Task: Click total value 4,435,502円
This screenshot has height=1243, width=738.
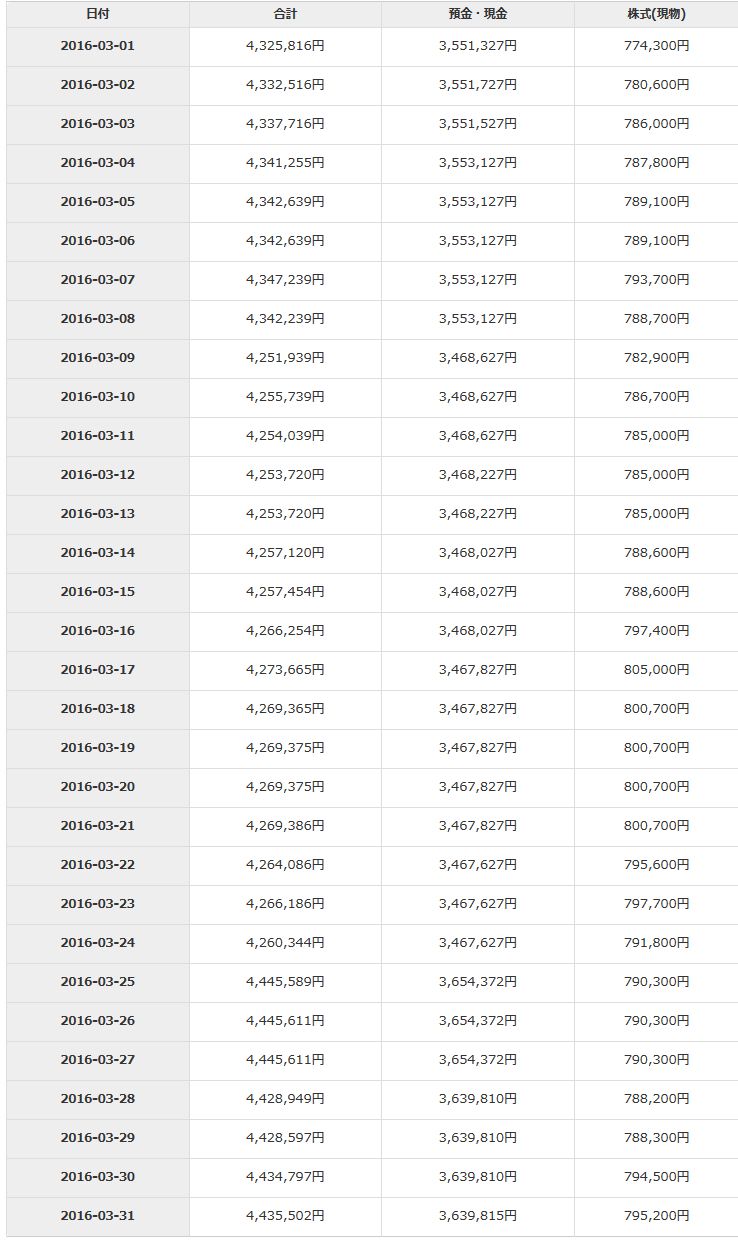Action: click(285, 1216)
